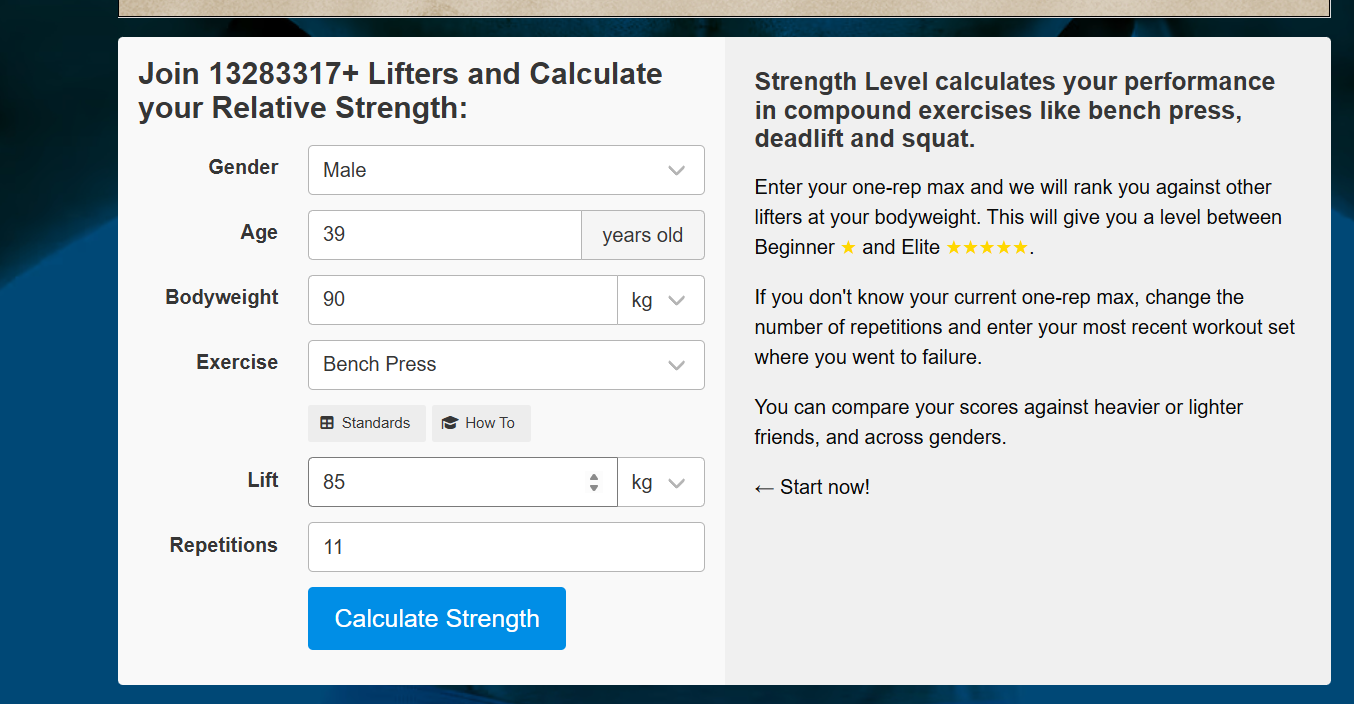Expand the Exercise dropdown showing Bench Press
This screenshot has height=704, width=1354.
(506, 365)
